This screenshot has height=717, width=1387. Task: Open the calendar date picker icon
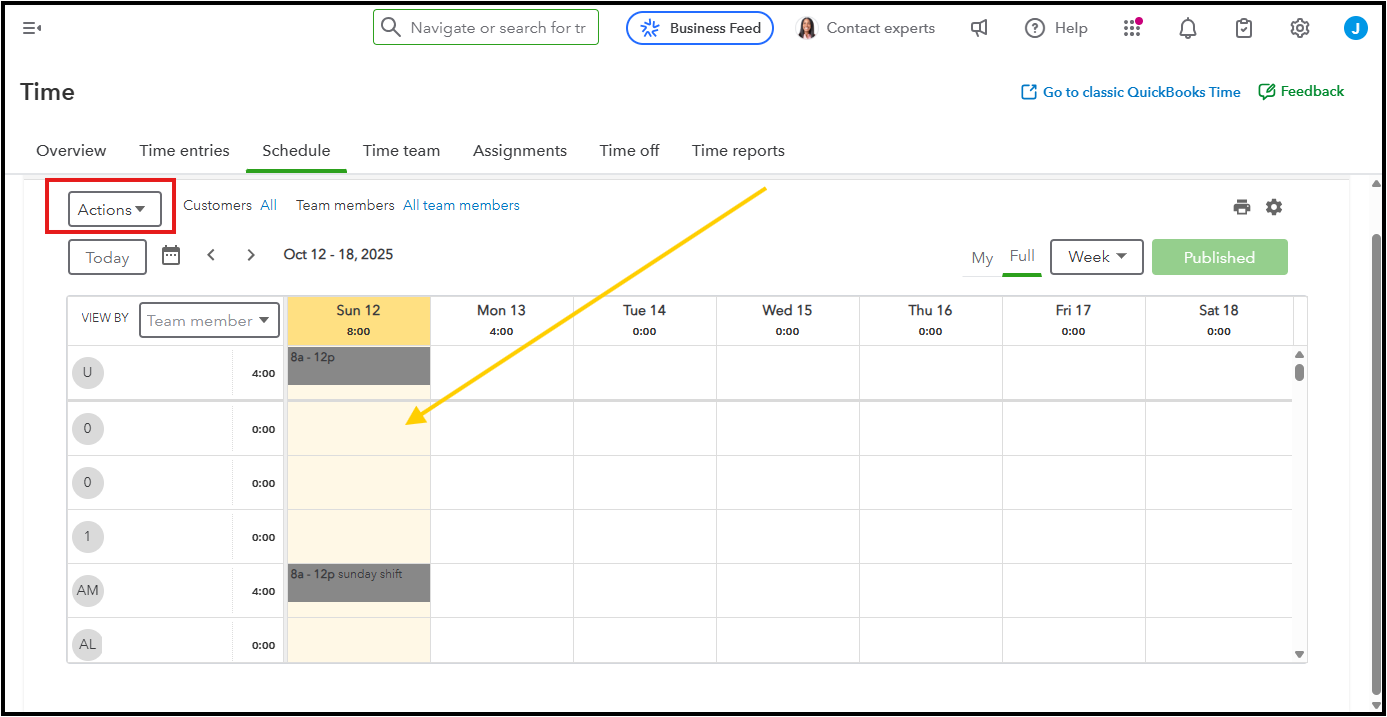coord(171,255)
